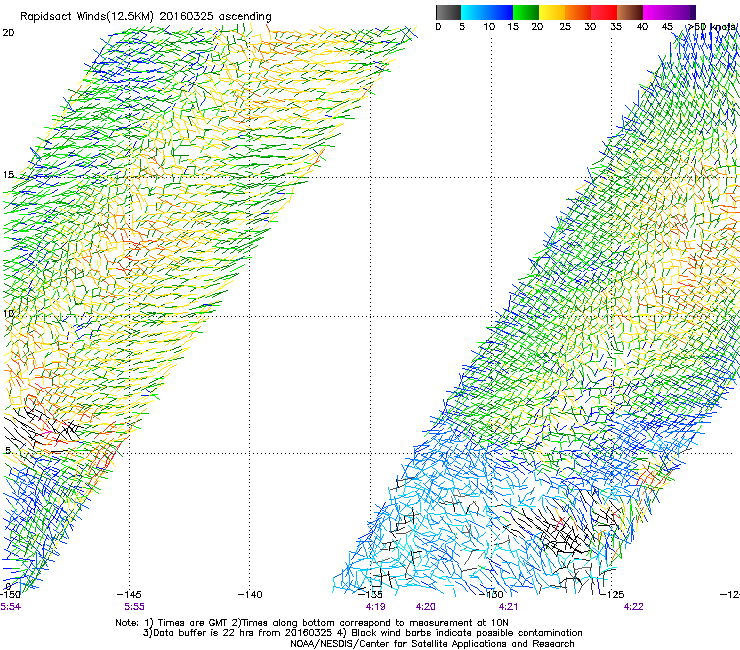Click the longitude label '-150'
The image size is (740, 650).
[x=10, y=594]
